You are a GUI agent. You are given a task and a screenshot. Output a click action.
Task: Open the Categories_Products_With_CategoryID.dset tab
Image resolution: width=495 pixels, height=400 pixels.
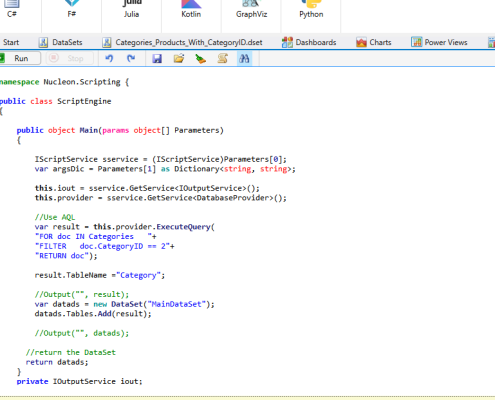[182, 42]
